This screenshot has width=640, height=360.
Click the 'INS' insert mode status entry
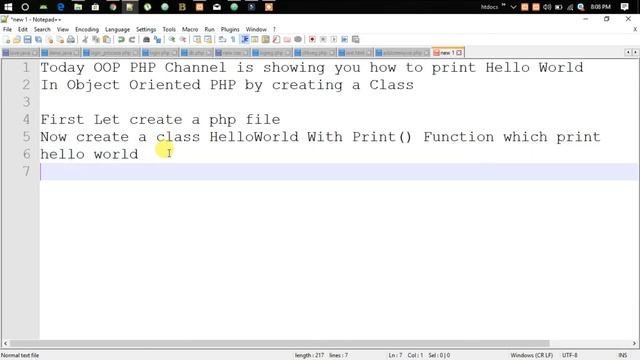pos(623,356)
